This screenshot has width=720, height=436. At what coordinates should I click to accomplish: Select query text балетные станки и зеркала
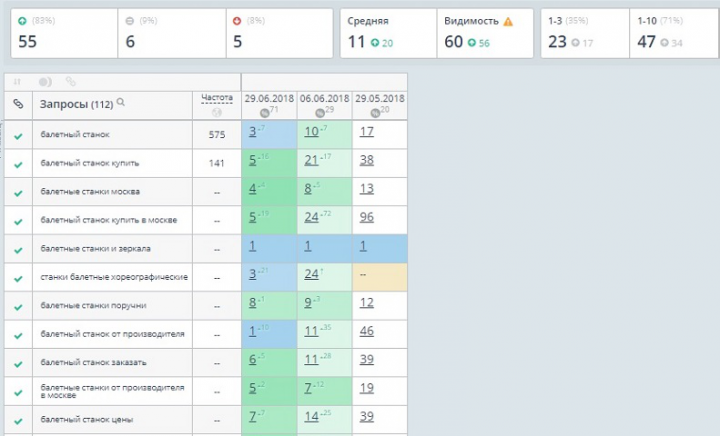[x=96, y=249]
